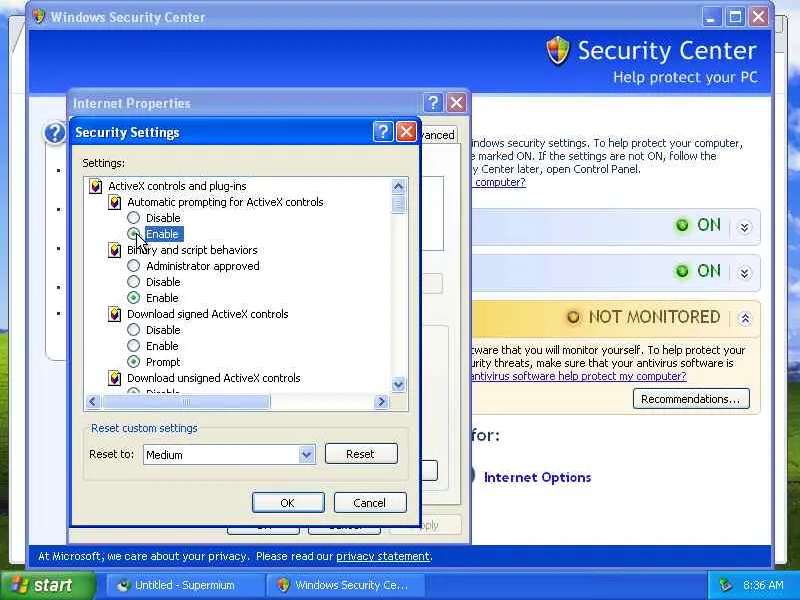Click the taskbar clock showing 8:36 AM

pos(763,585)
